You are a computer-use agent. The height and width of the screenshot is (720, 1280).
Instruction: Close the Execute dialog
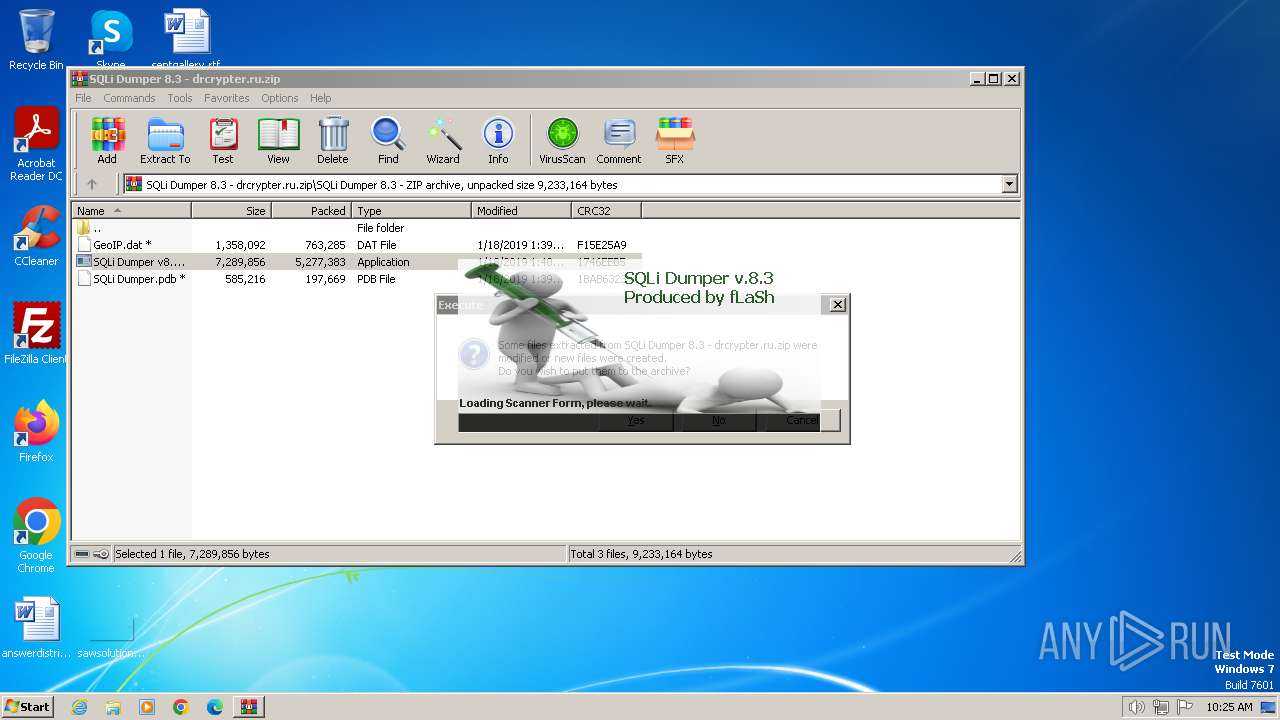coord(838,305)
